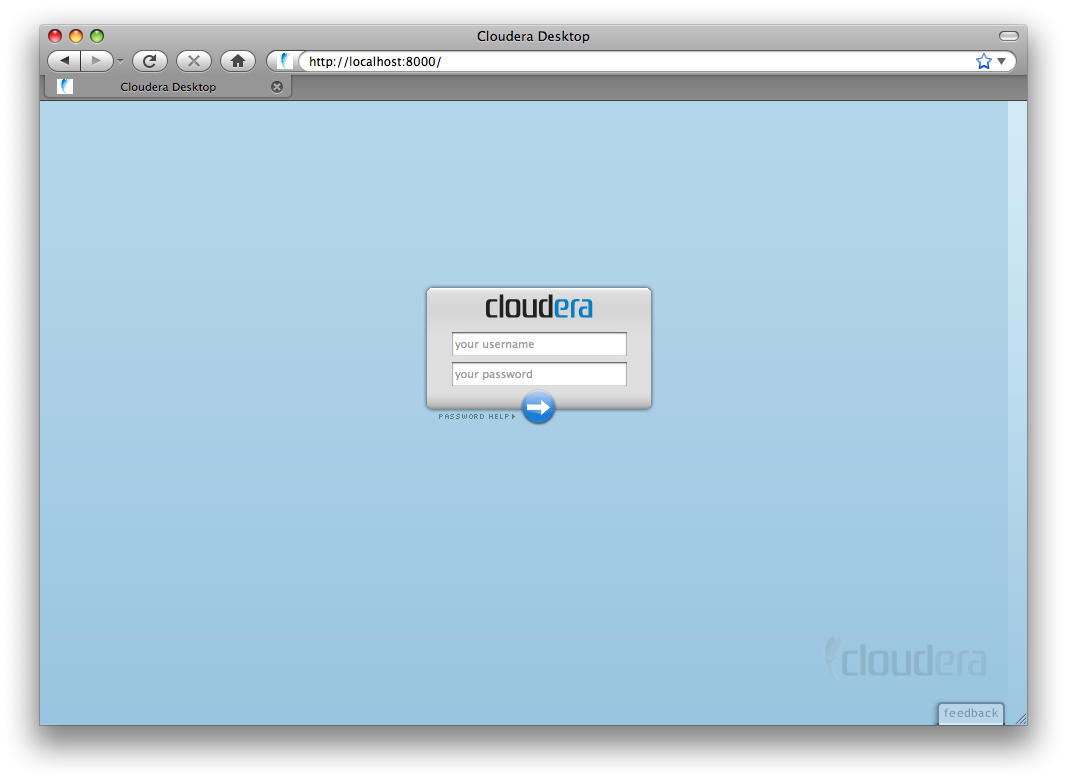Go back using the browser back arrow
Viewport: 1067px width, 780px height.
(x=64, y=61)
